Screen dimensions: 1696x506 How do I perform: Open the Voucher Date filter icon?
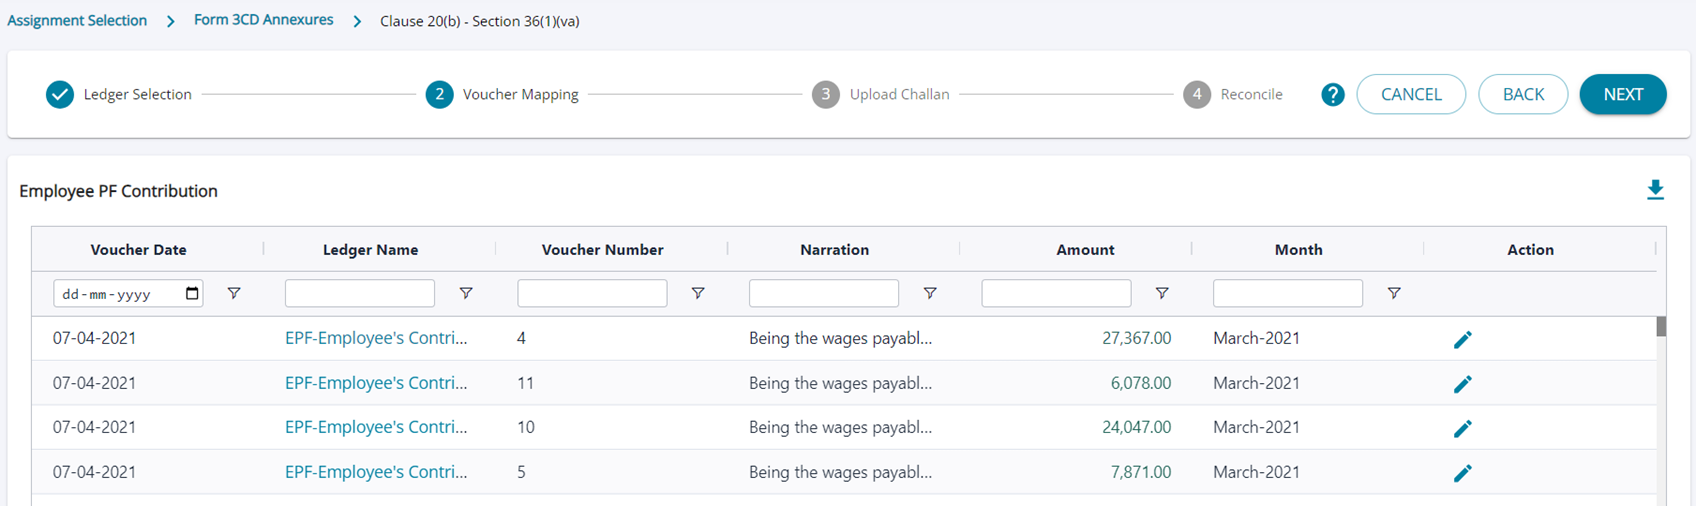pyautogui.click(x=234, y=293)
